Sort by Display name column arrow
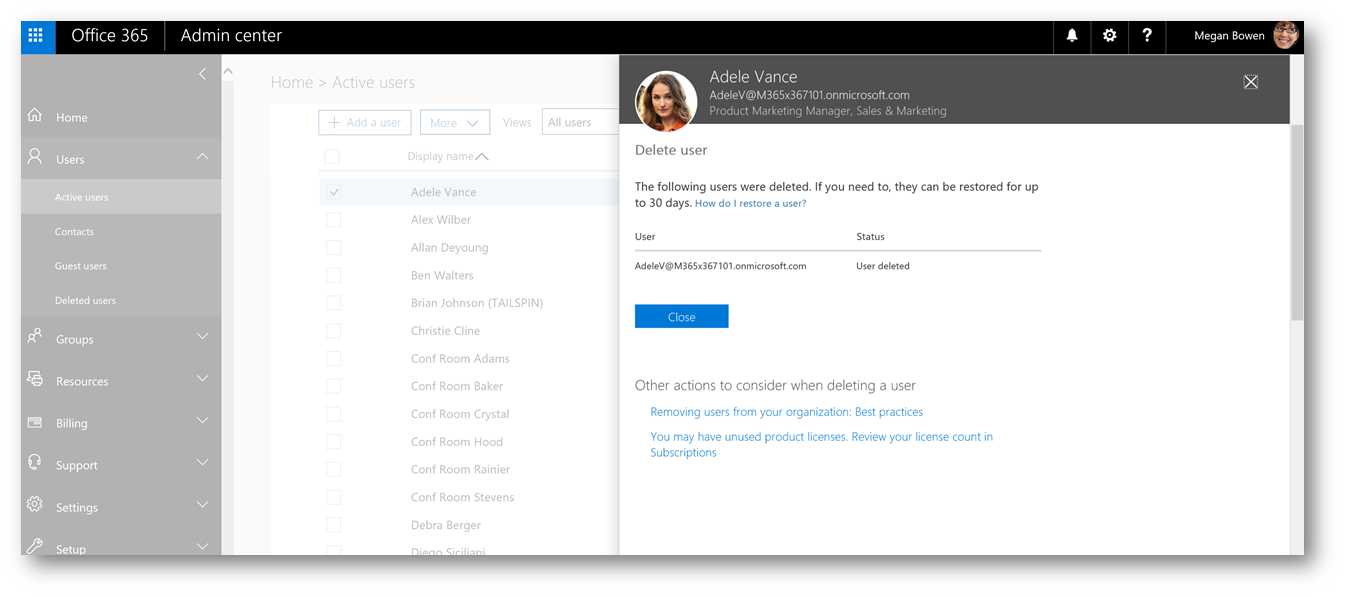This screenshot has height=597, width=1346. tap(482, 157)
